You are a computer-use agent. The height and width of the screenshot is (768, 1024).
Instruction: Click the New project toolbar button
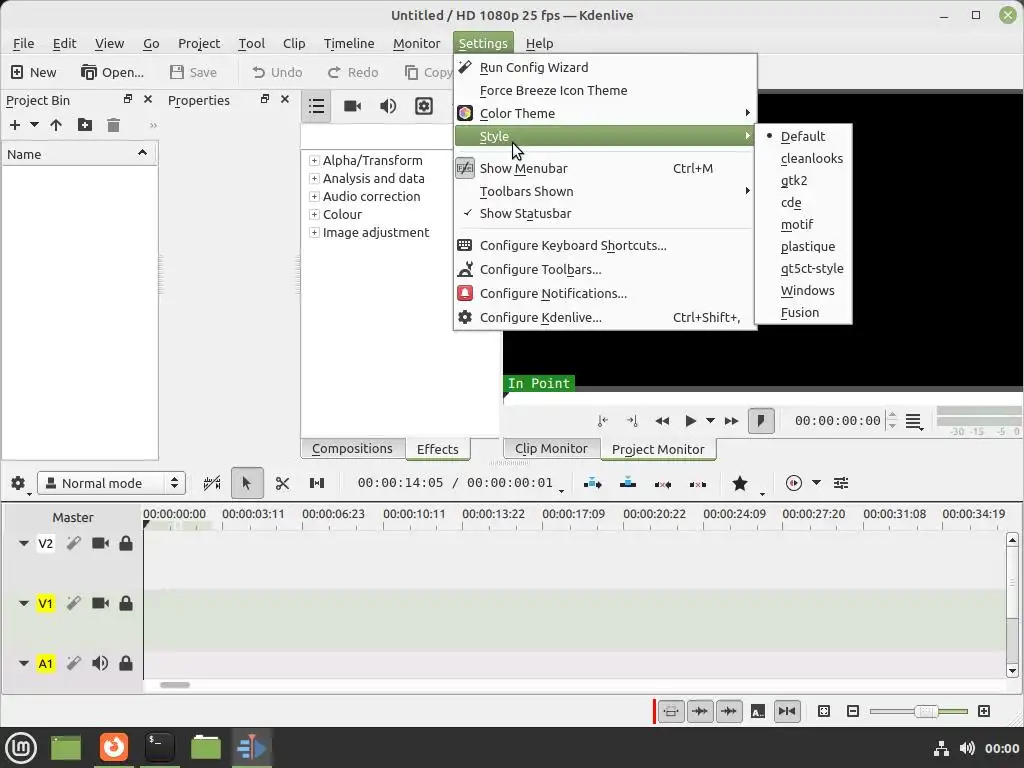(34, 72)
